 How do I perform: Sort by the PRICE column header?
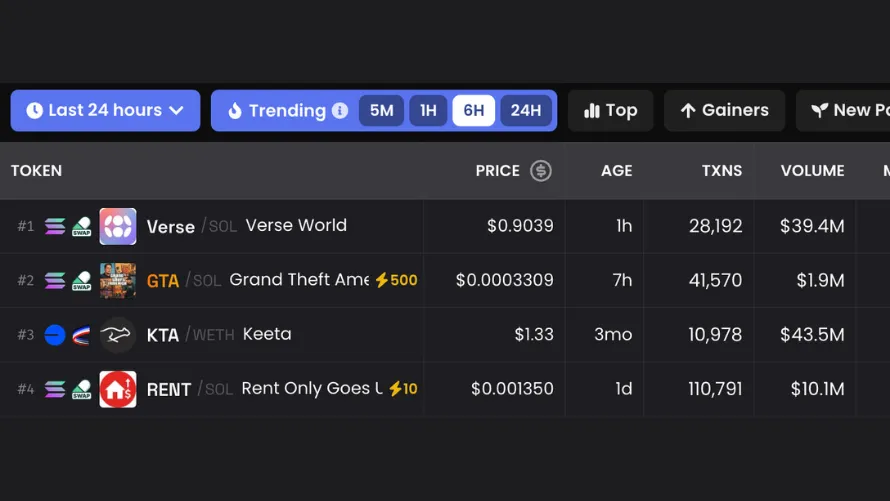point(498,171)
